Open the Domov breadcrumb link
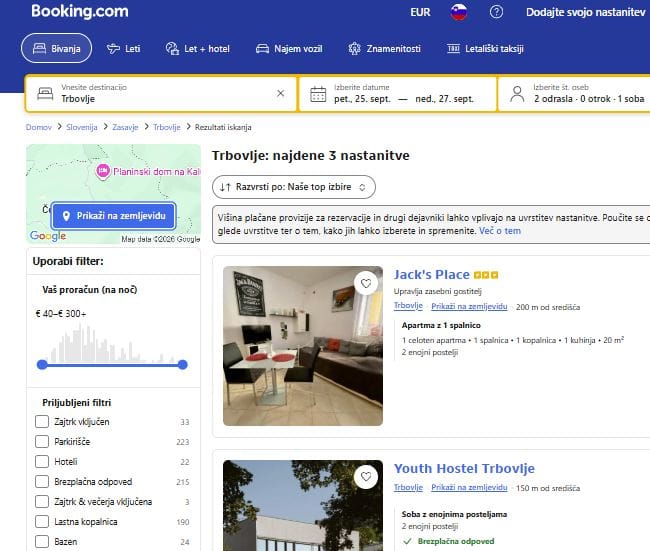The image size is (650, 551). click(x=39, y=127)
